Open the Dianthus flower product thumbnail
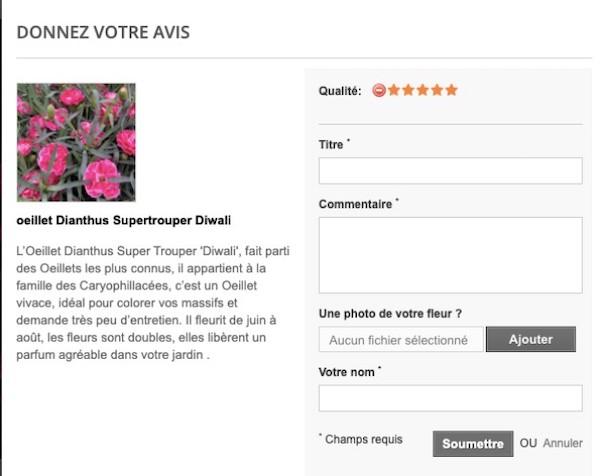 pos(76,142)
